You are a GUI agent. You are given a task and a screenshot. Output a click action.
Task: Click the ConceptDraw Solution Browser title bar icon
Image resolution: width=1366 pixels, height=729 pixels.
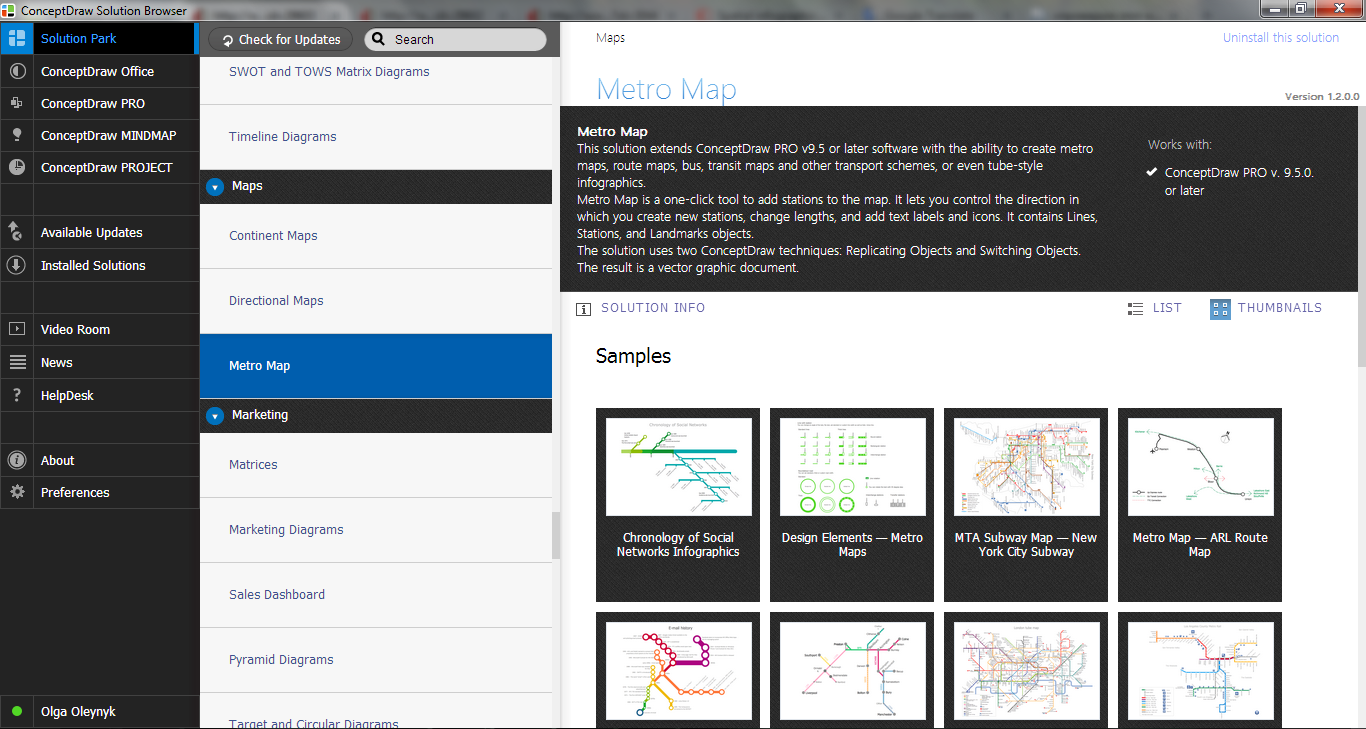click(x=10, y=10)
